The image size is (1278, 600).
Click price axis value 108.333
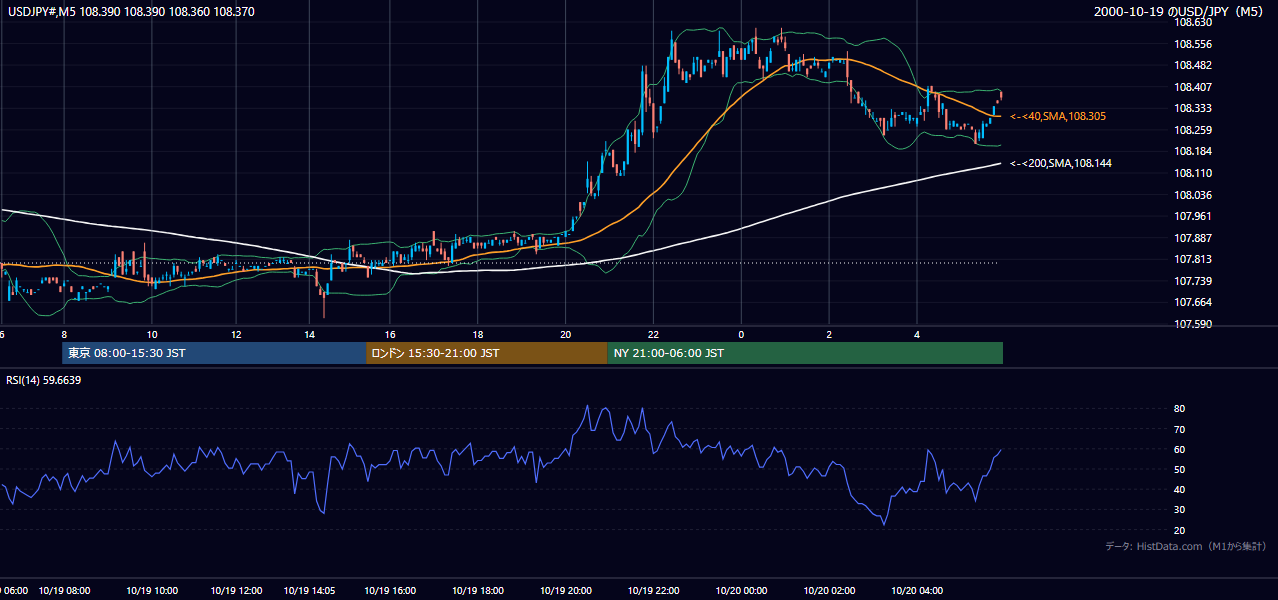pyautogui.click(x=1193, y=108)
